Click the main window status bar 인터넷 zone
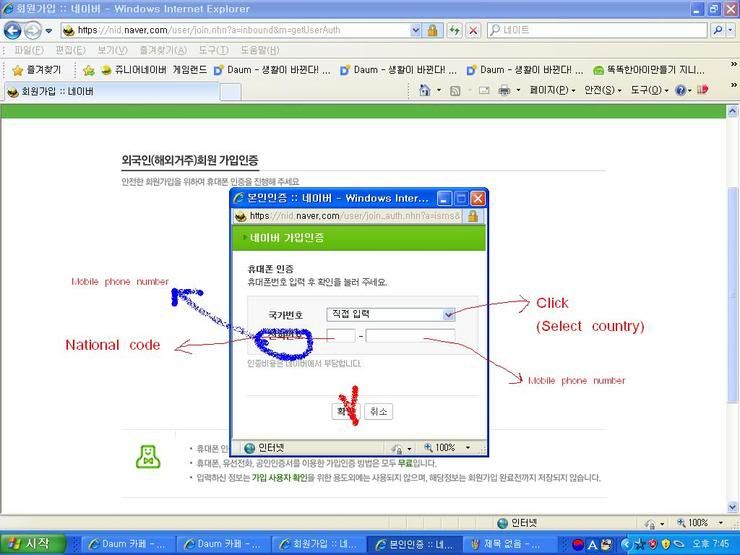Screen dimensions: 740x555 pos(517,522)
